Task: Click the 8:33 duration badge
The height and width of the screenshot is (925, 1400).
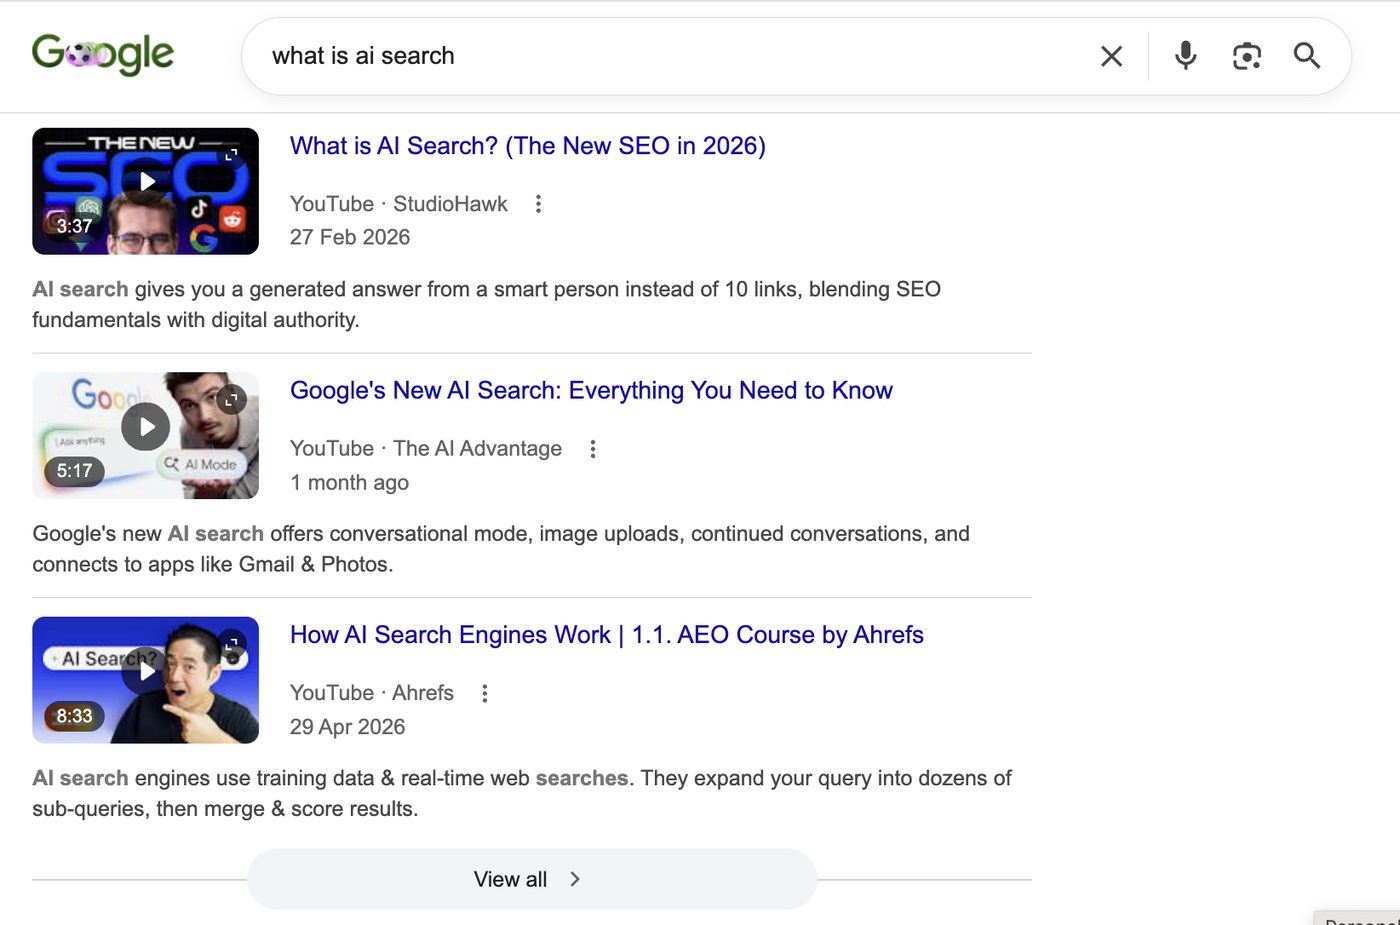Action: tap(74, 716)
